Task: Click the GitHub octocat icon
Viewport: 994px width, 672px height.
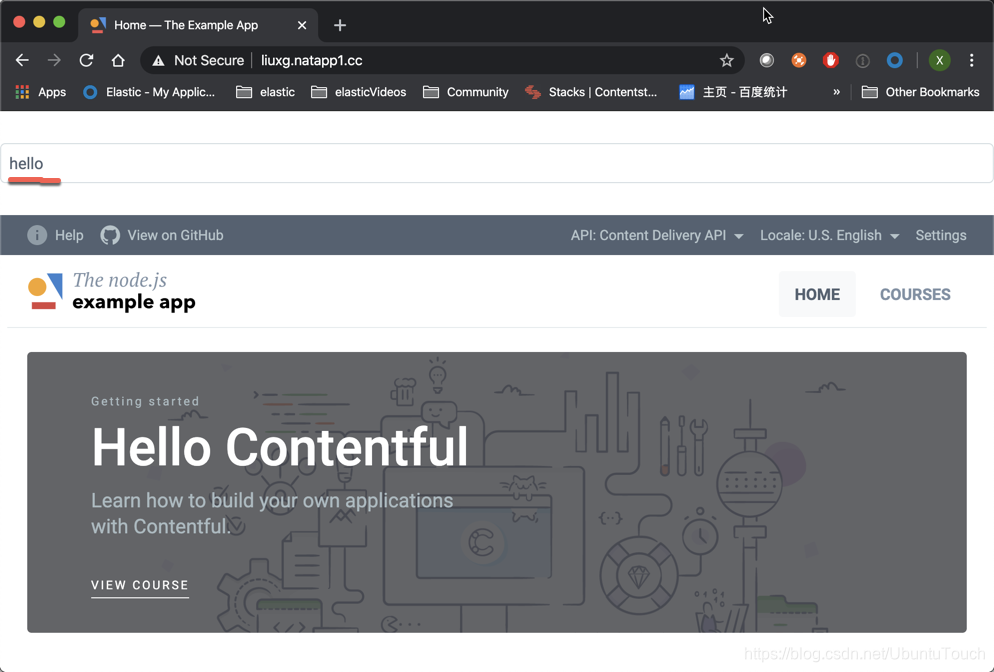Action: click(x=110, y=235)
